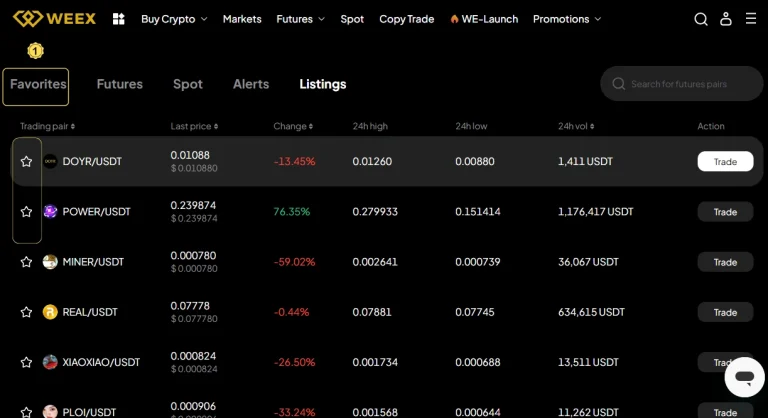The height and width of the screenshot is (418, 768).
Task: Click the 634,615 USDT volume value
Action: [x=591, y=312]
